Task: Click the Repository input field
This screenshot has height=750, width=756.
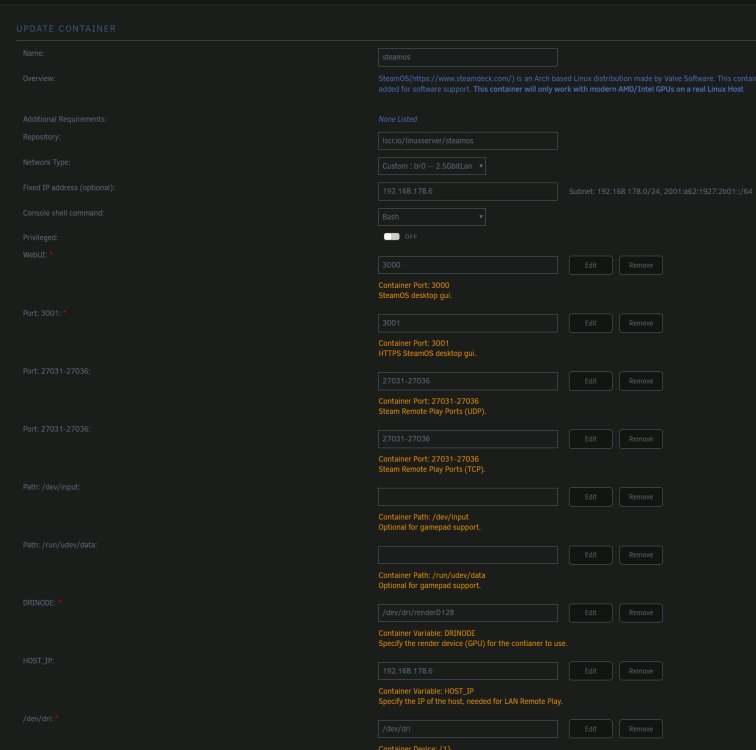Action: click(468, 141)
